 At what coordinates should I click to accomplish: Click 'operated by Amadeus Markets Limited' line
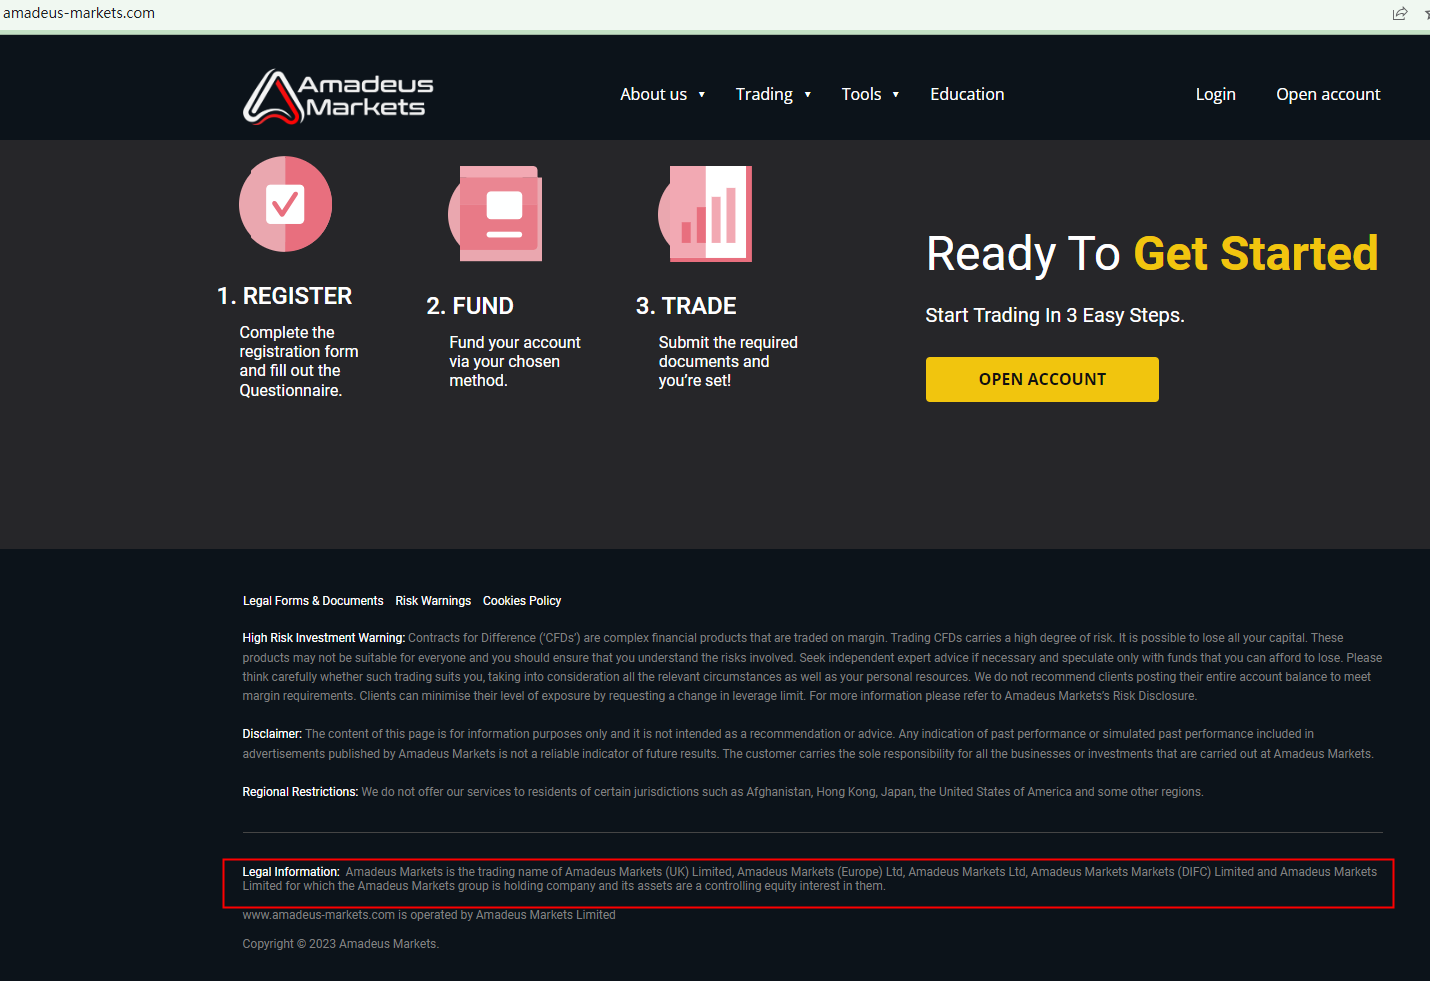pos(429,915)
